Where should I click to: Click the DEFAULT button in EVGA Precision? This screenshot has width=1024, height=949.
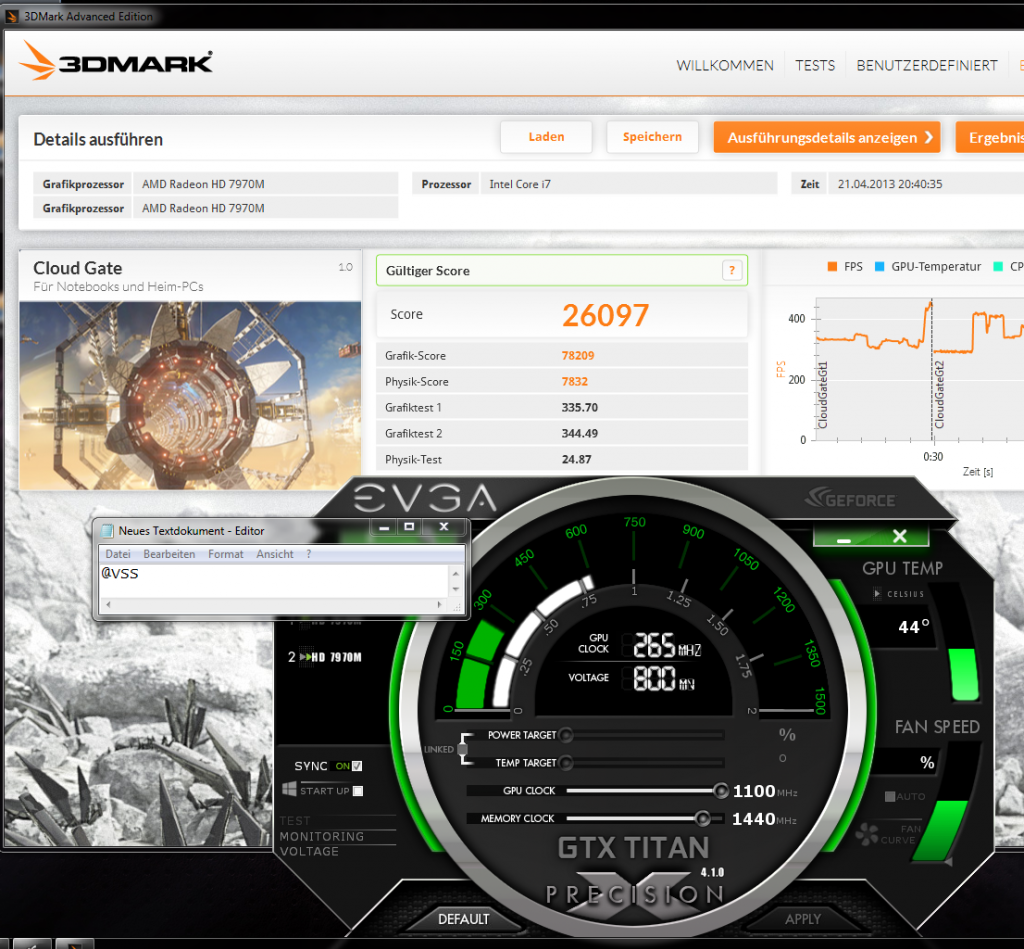(x=464, y=919)
